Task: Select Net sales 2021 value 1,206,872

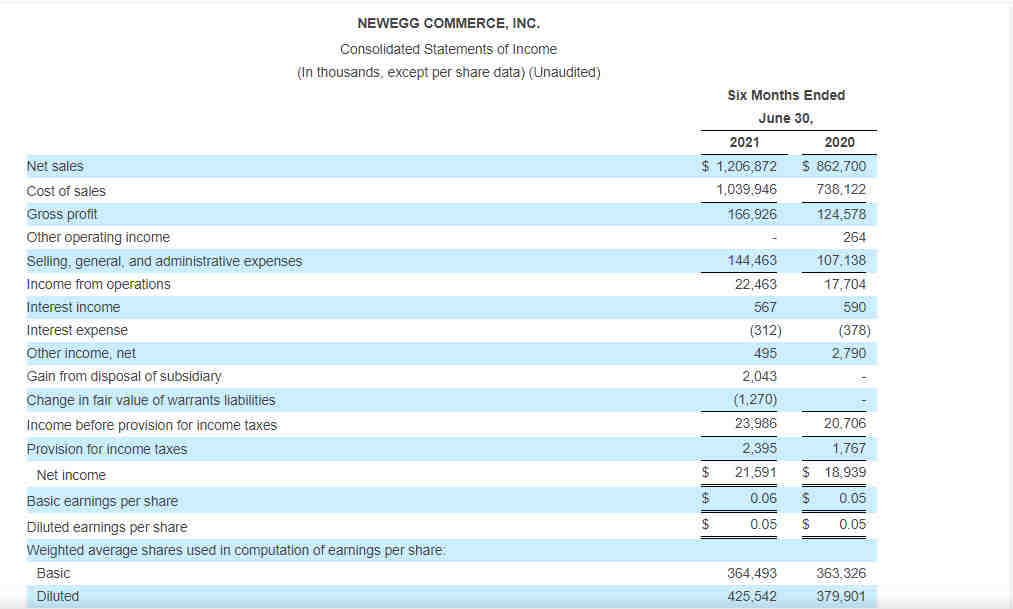Action: tap(746, 166)
